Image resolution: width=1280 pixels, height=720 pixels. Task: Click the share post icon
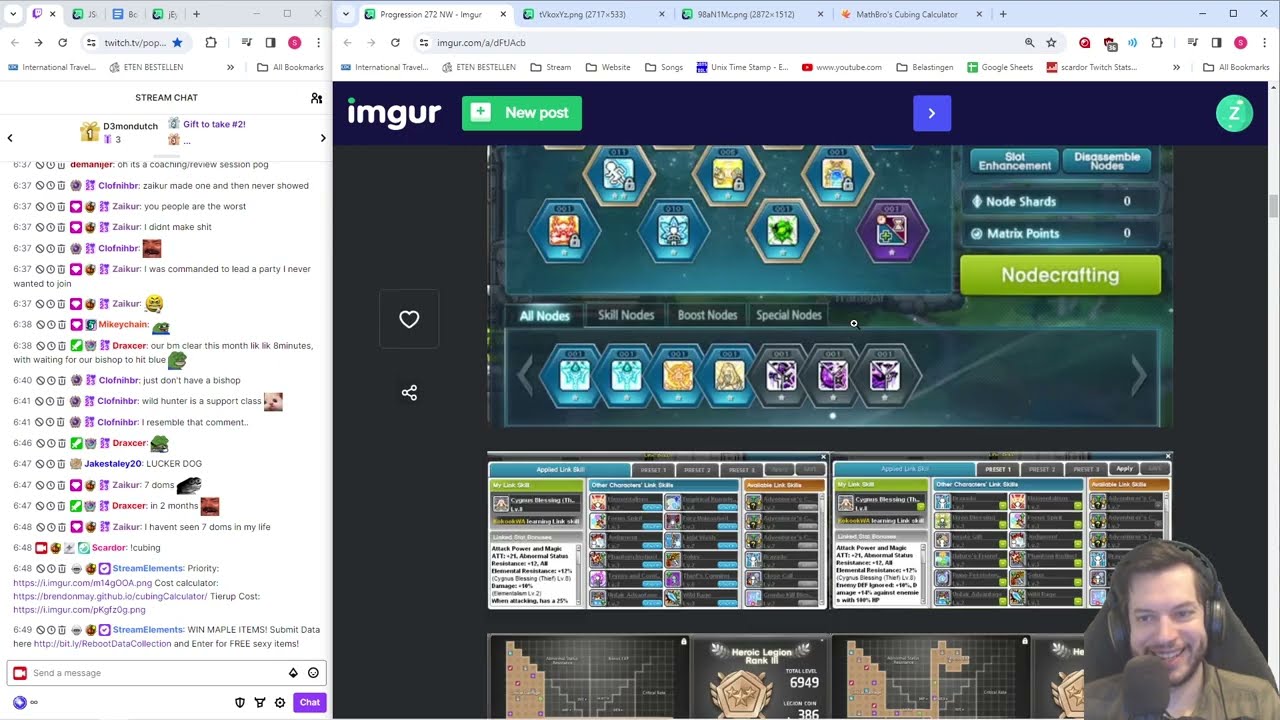click(409, 393)
